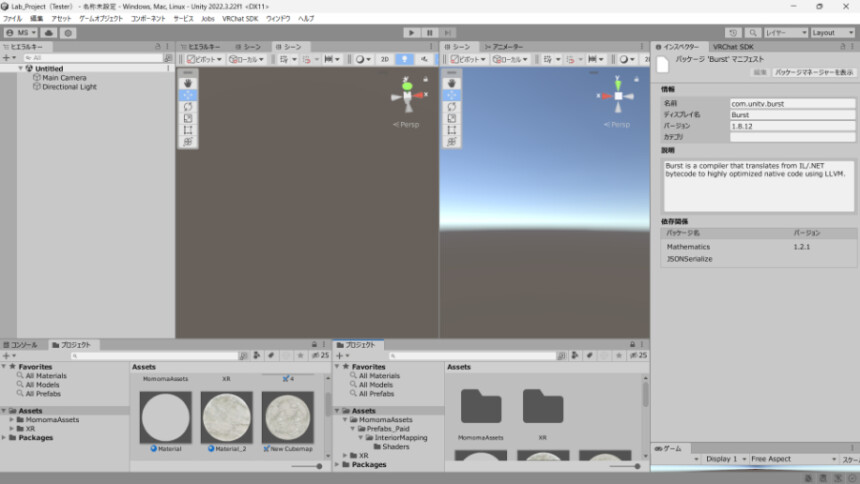This screenshot has width=860, height=484.
Task: Open the Layout dropdown
Action: [x=833, y=33]
